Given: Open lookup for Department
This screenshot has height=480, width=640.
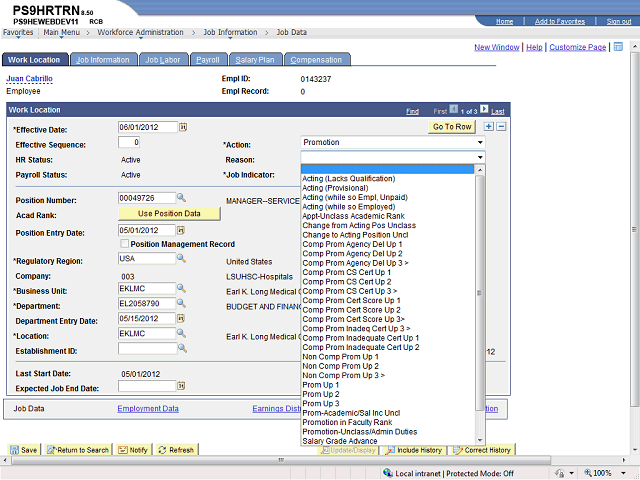Looking at the screenshot, I should pyautogui.click(x=181, y=303).
